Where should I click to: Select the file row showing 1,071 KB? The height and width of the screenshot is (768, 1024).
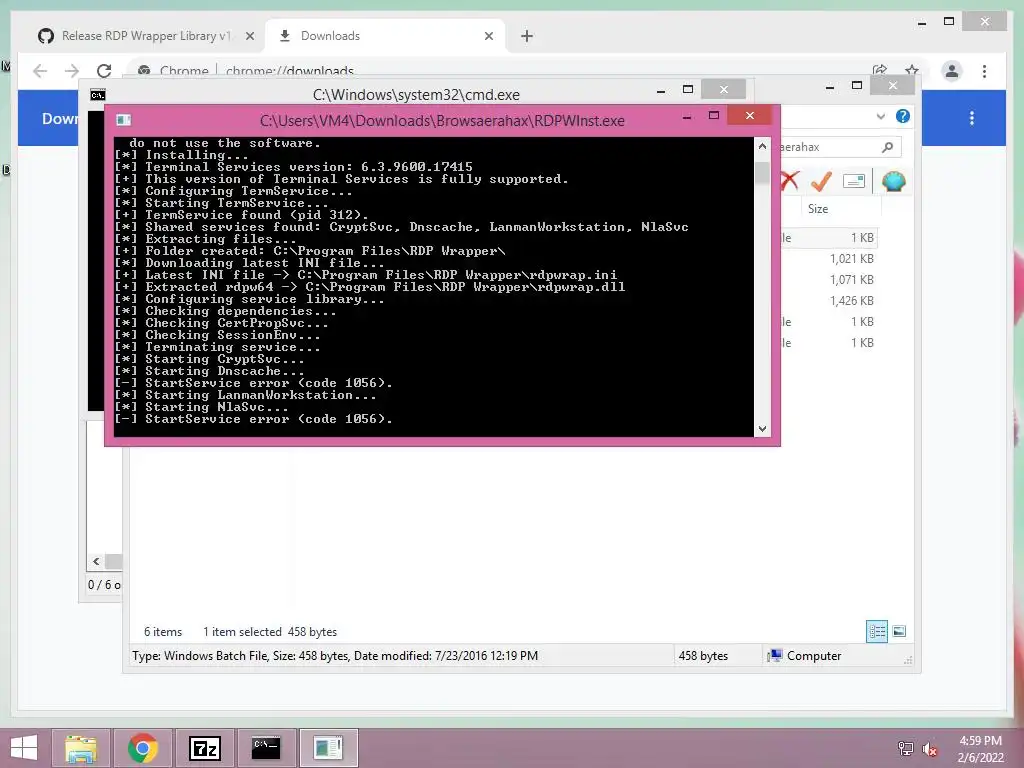[x=829, y=280]
